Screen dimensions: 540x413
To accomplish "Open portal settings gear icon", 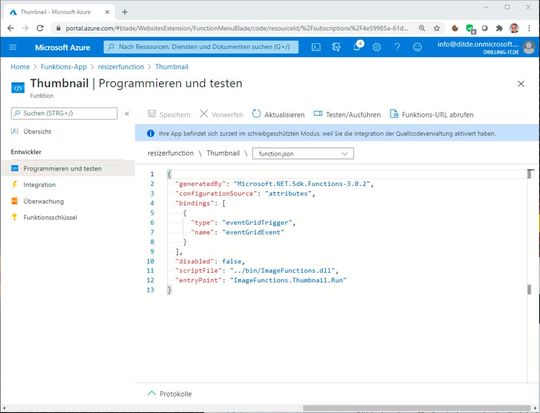I will click(x=377, y=47).
